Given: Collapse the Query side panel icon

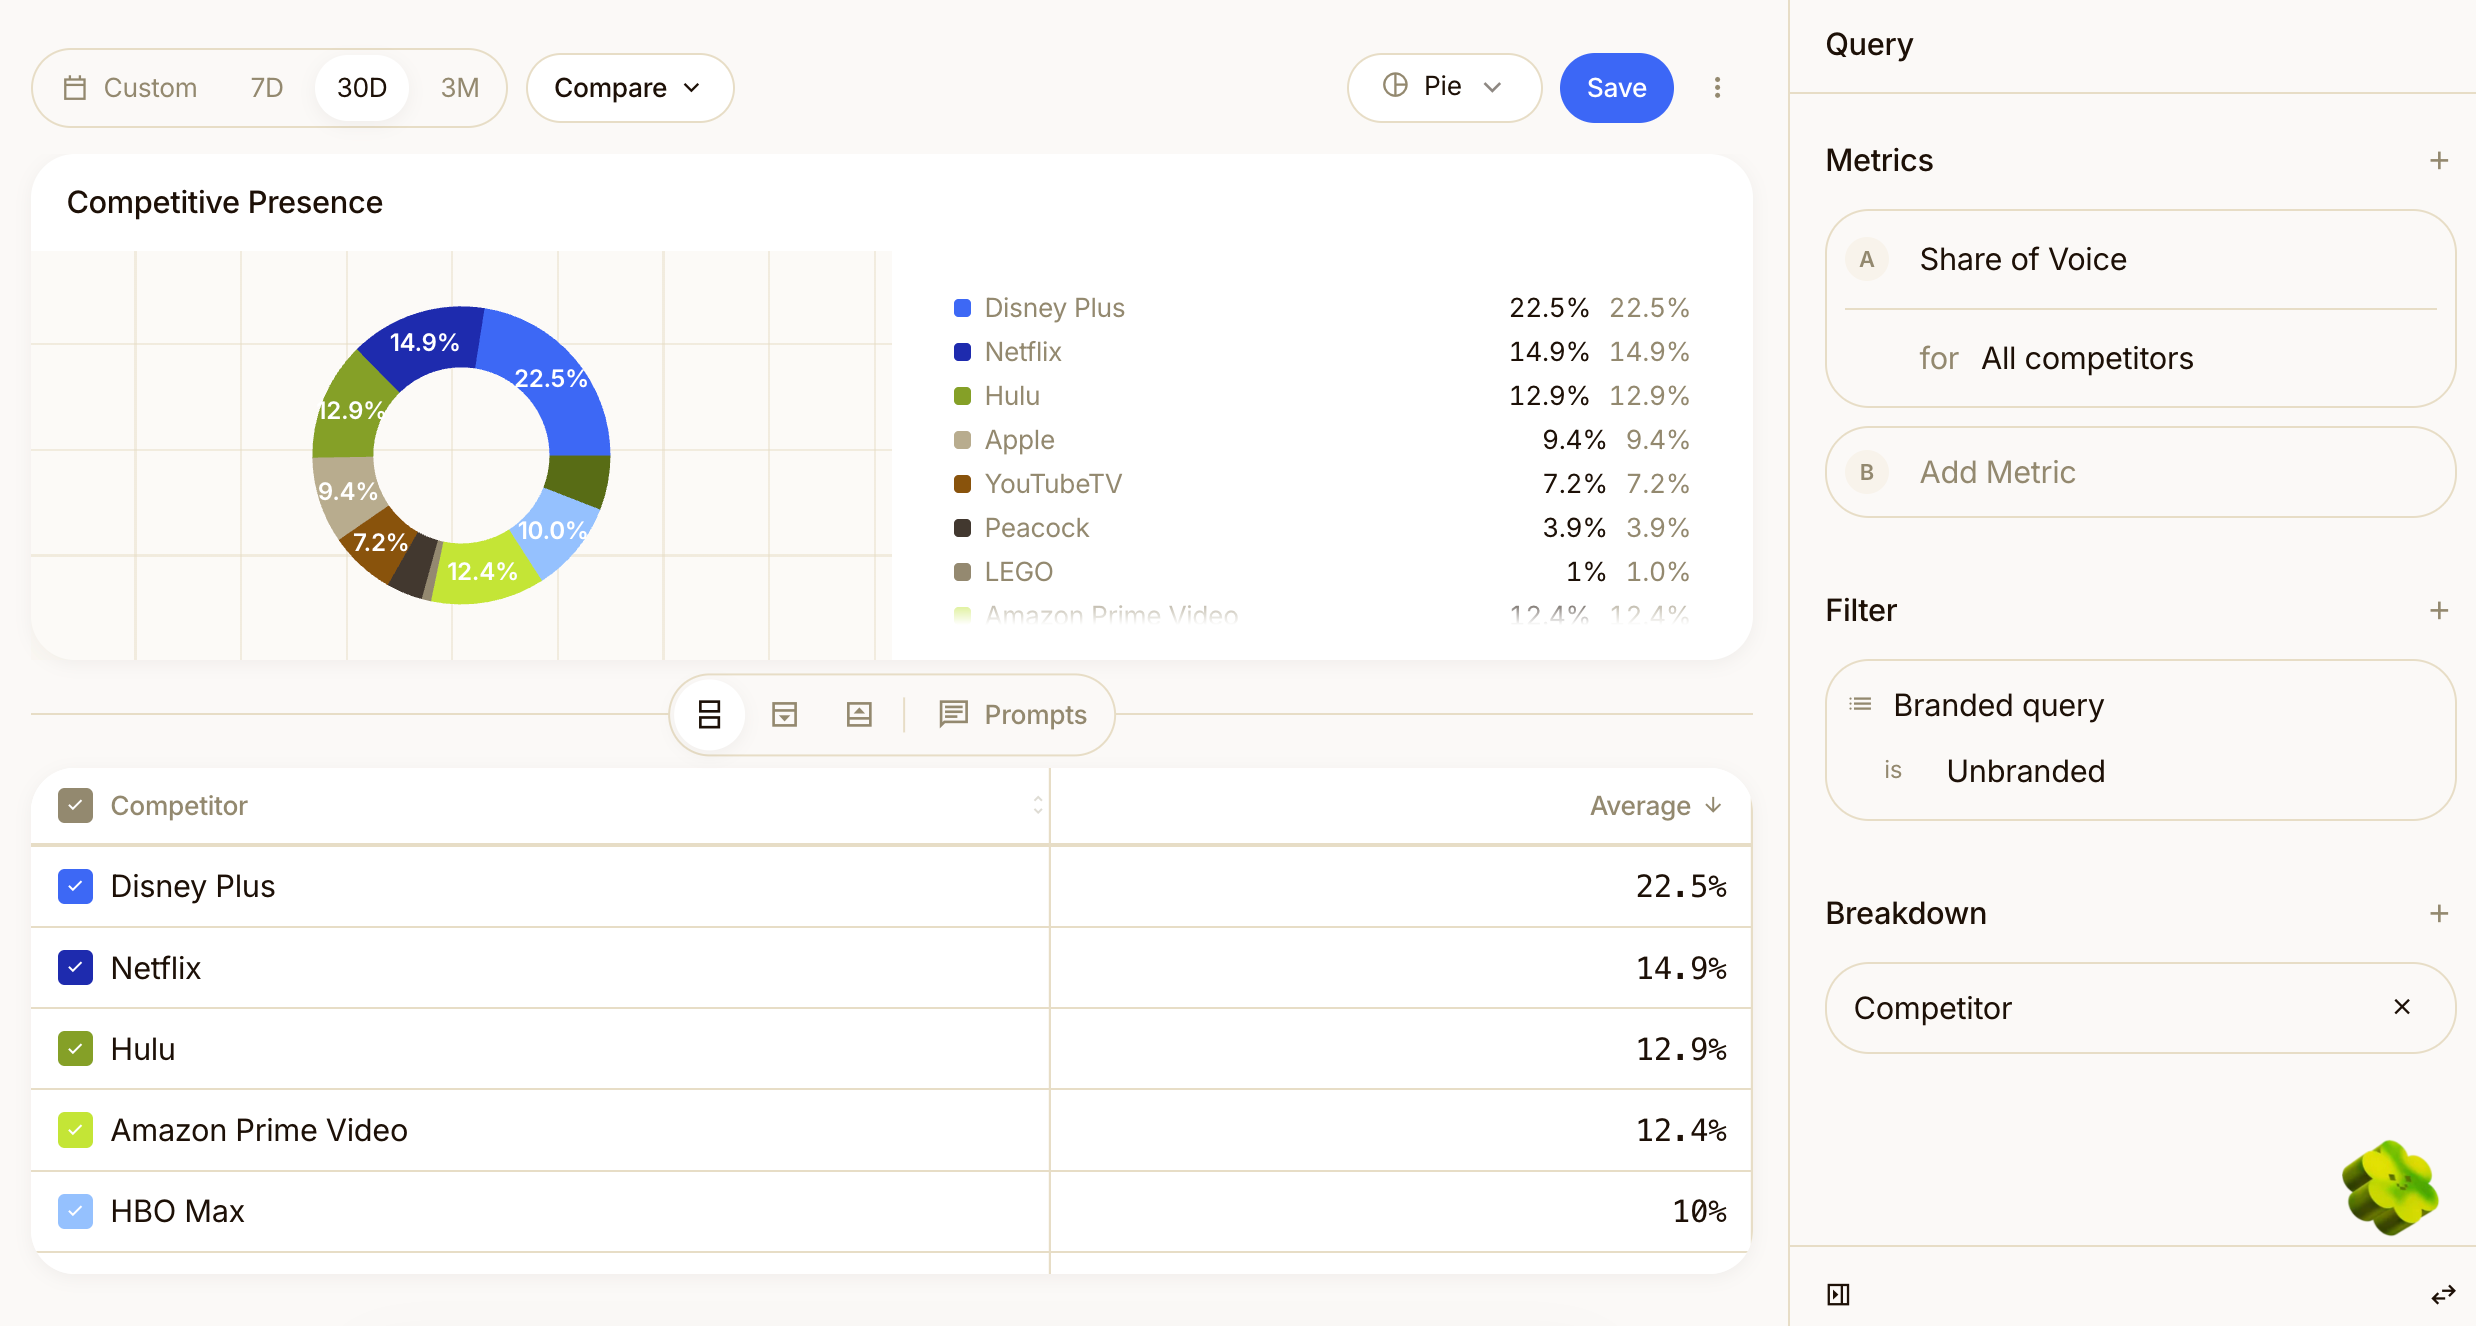Looking at the screenshot, I should point(1838,1295).
